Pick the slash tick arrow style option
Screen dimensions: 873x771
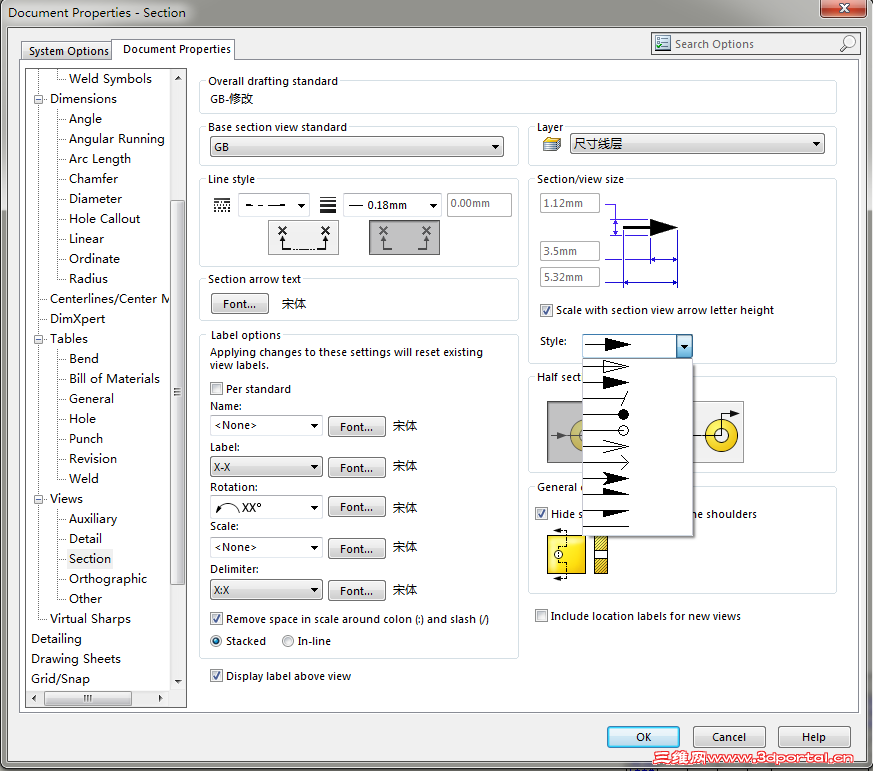[606, 399]
